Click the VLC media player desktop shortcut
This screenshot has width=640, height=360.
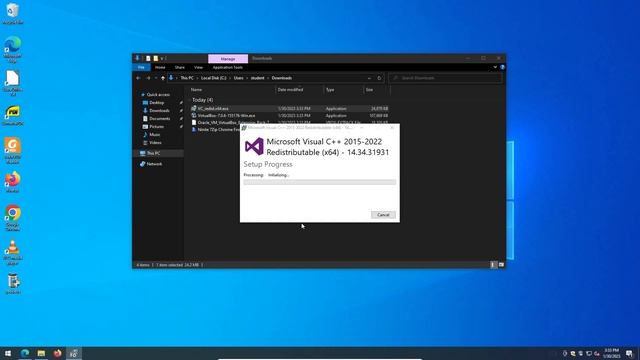point(13,252)
